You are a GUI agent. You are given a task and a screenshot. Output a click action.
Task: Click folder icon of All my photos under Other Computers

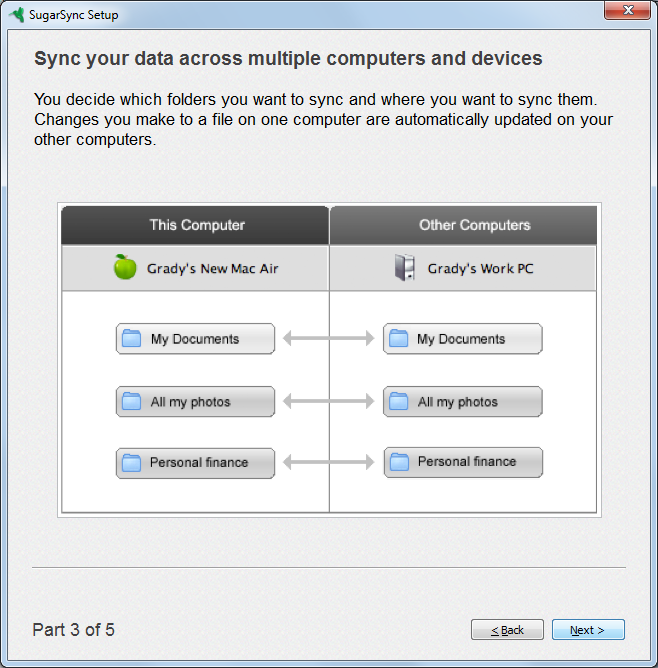399,401
